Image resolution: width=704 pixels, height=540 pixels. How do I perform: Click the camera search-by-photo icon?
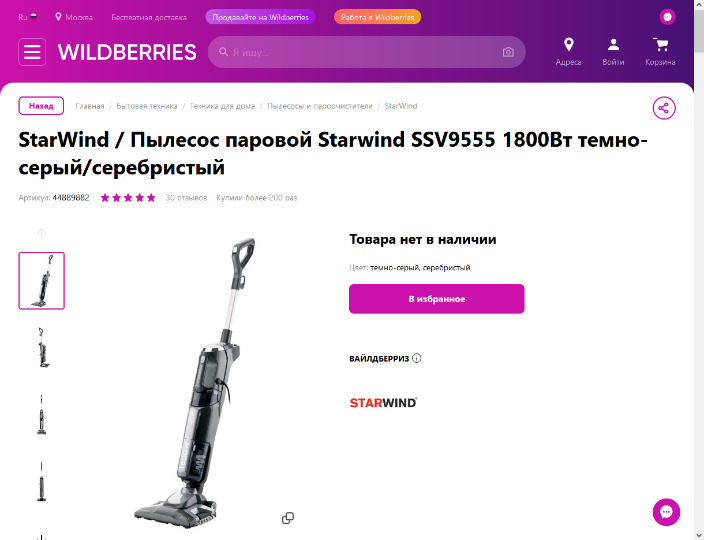pyautogui.click(x=508, y=52)
